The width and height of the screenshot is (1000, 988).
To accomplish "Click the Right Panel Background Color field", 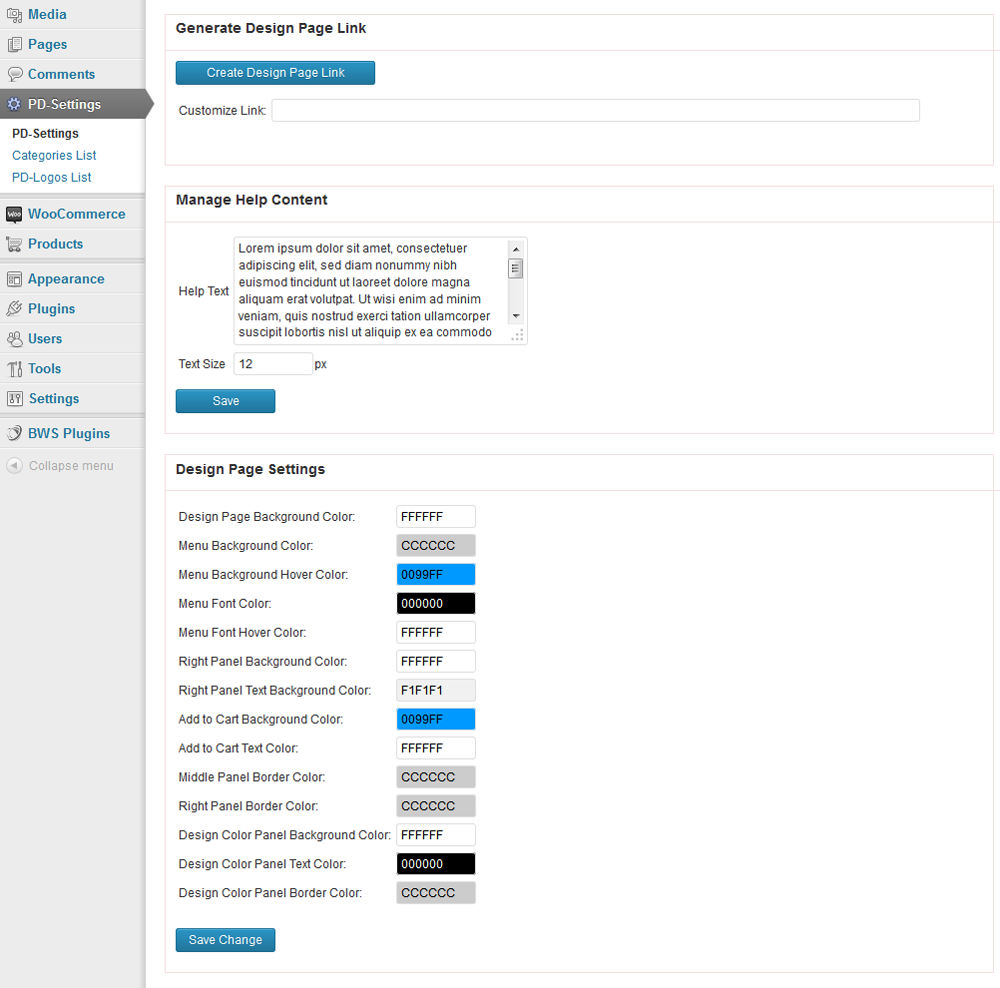I will click(436, 661).
